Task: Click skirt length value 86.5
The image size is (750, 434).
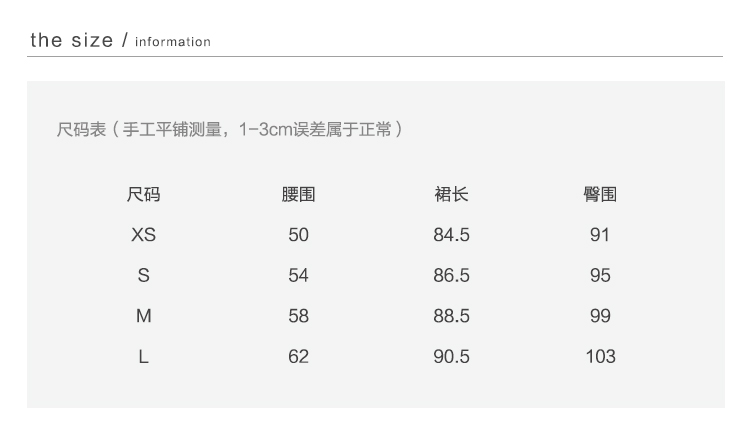Action: (x=451, y=275)
